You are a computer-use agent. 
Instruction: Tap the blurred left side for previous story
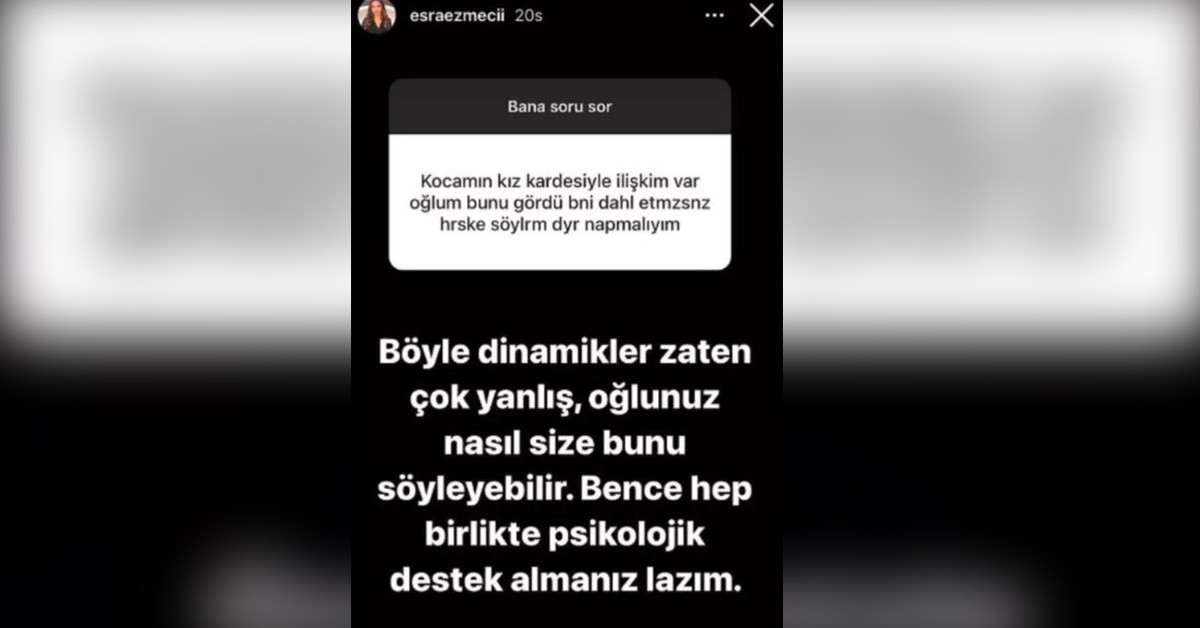coord(175,314)
